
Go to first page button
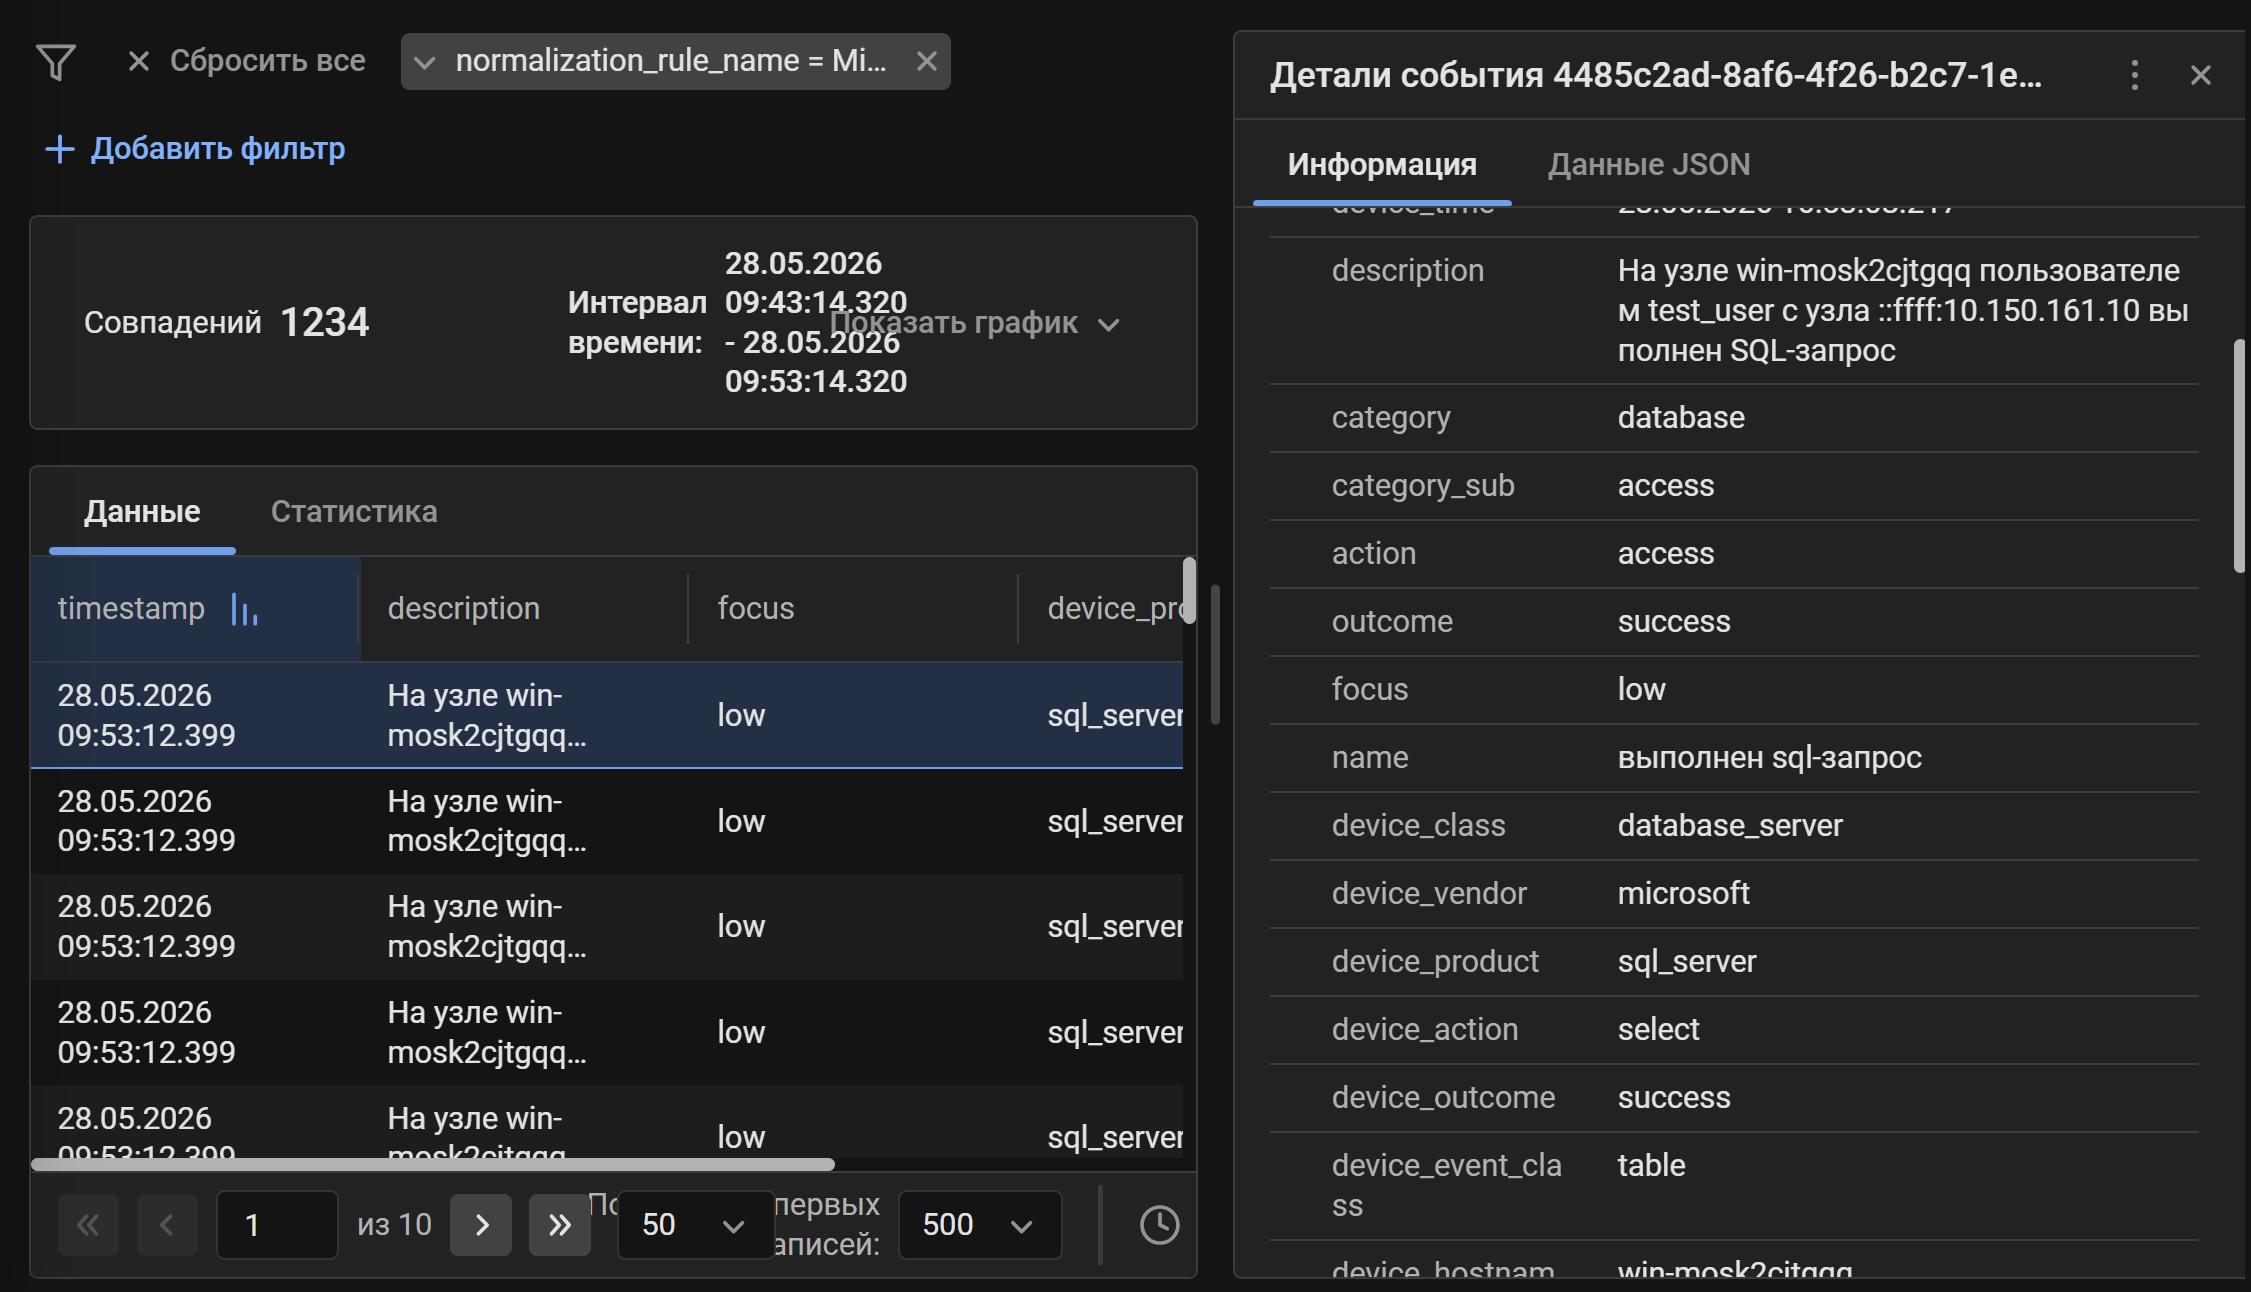coord(88,1225)
